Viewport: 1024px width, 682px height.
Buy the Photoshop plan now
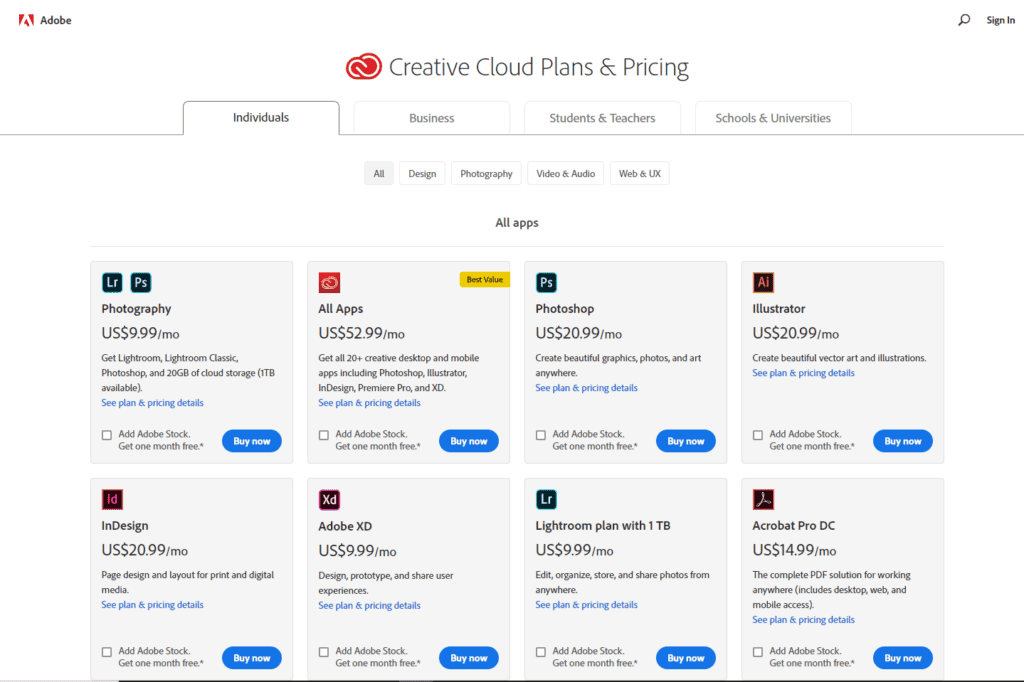[x=686, y=441]
